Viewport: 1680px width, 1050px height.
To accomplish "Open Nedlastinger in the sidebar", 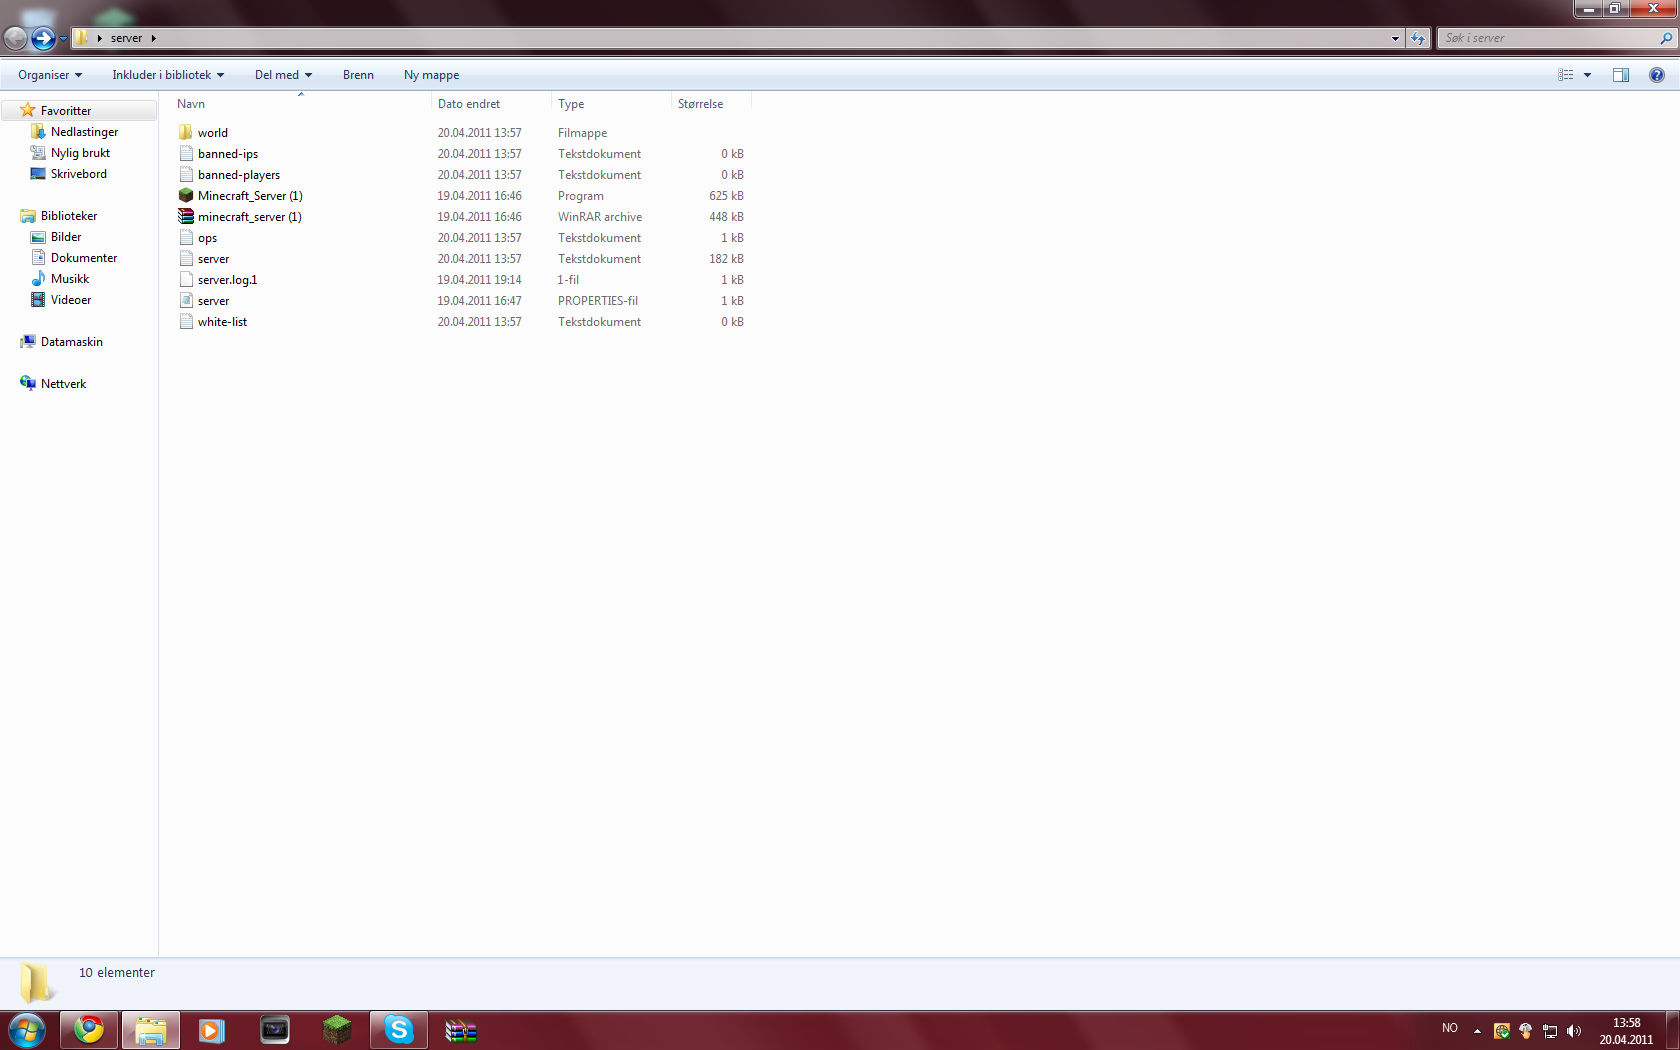I will point(84,132).
